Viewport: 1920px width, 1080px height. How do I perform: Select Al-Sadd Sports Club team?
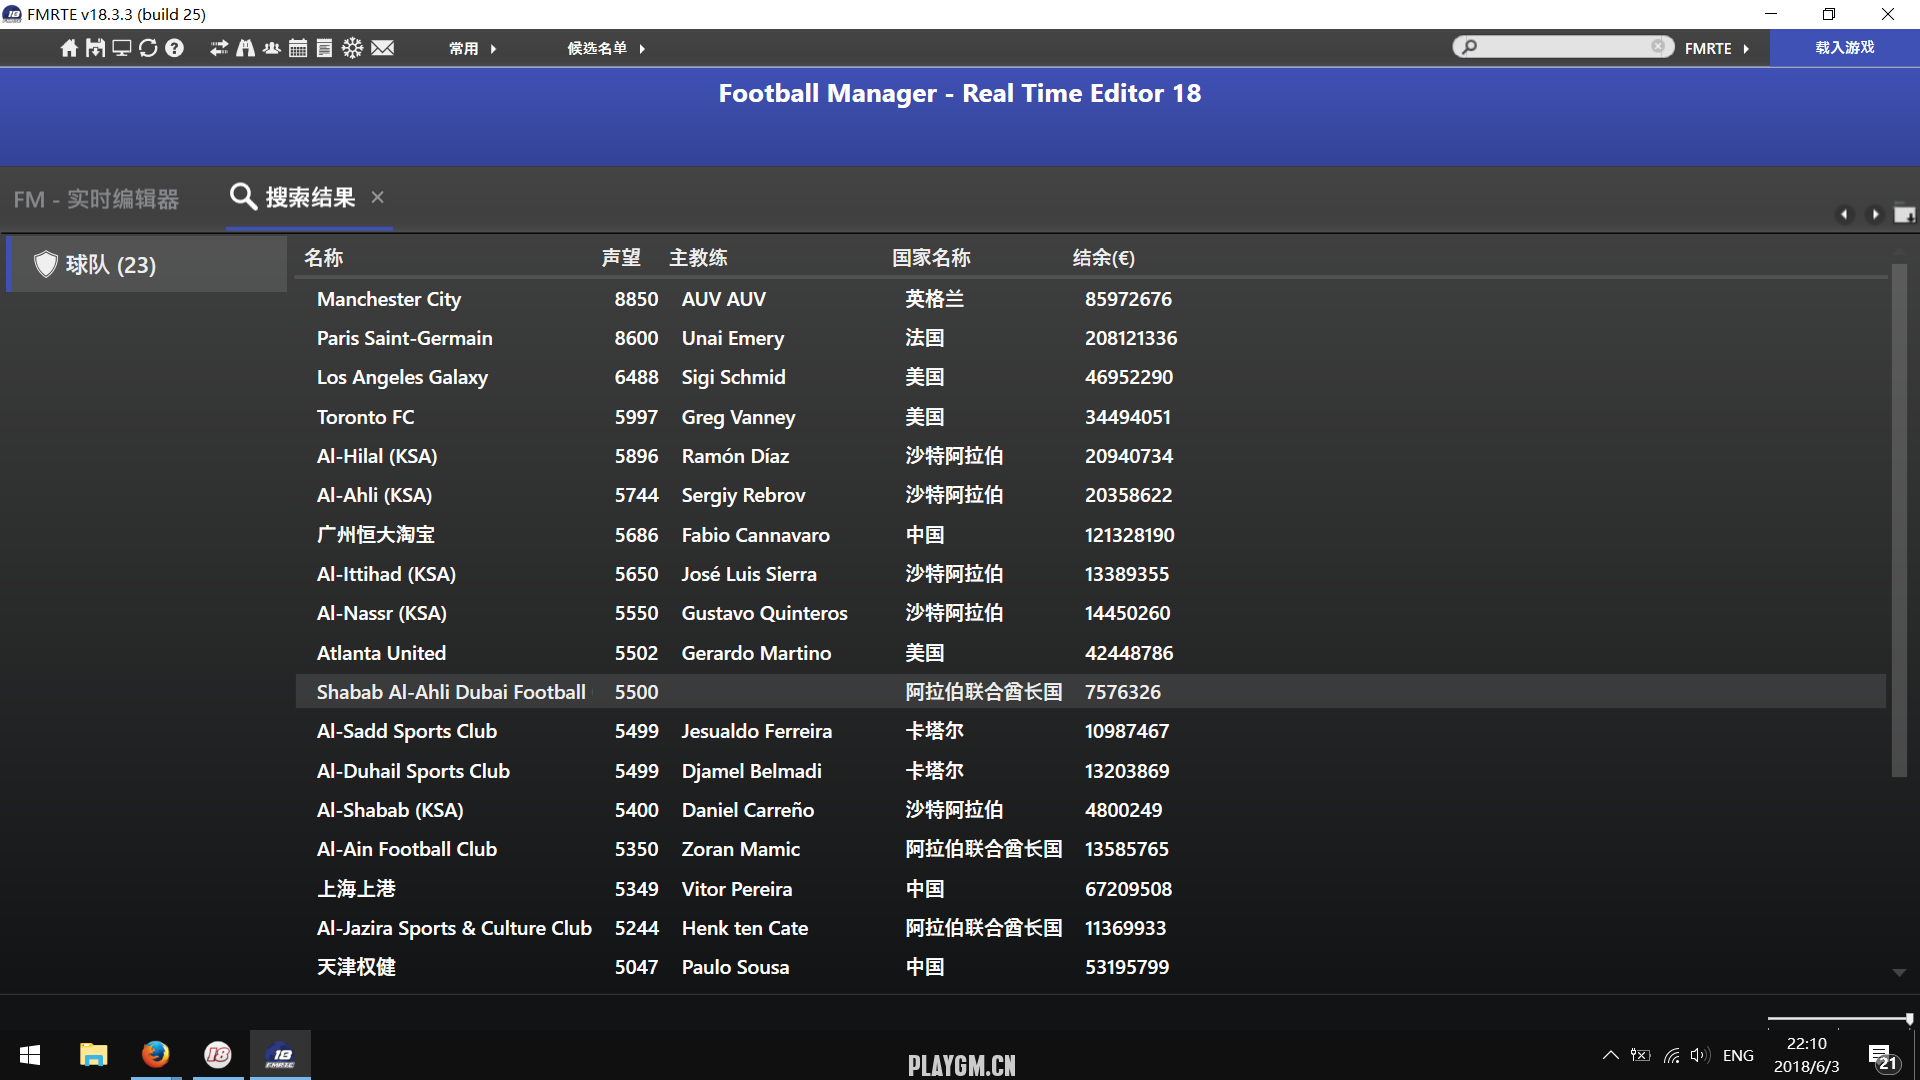pyautogui.click(x=406, y=731)
